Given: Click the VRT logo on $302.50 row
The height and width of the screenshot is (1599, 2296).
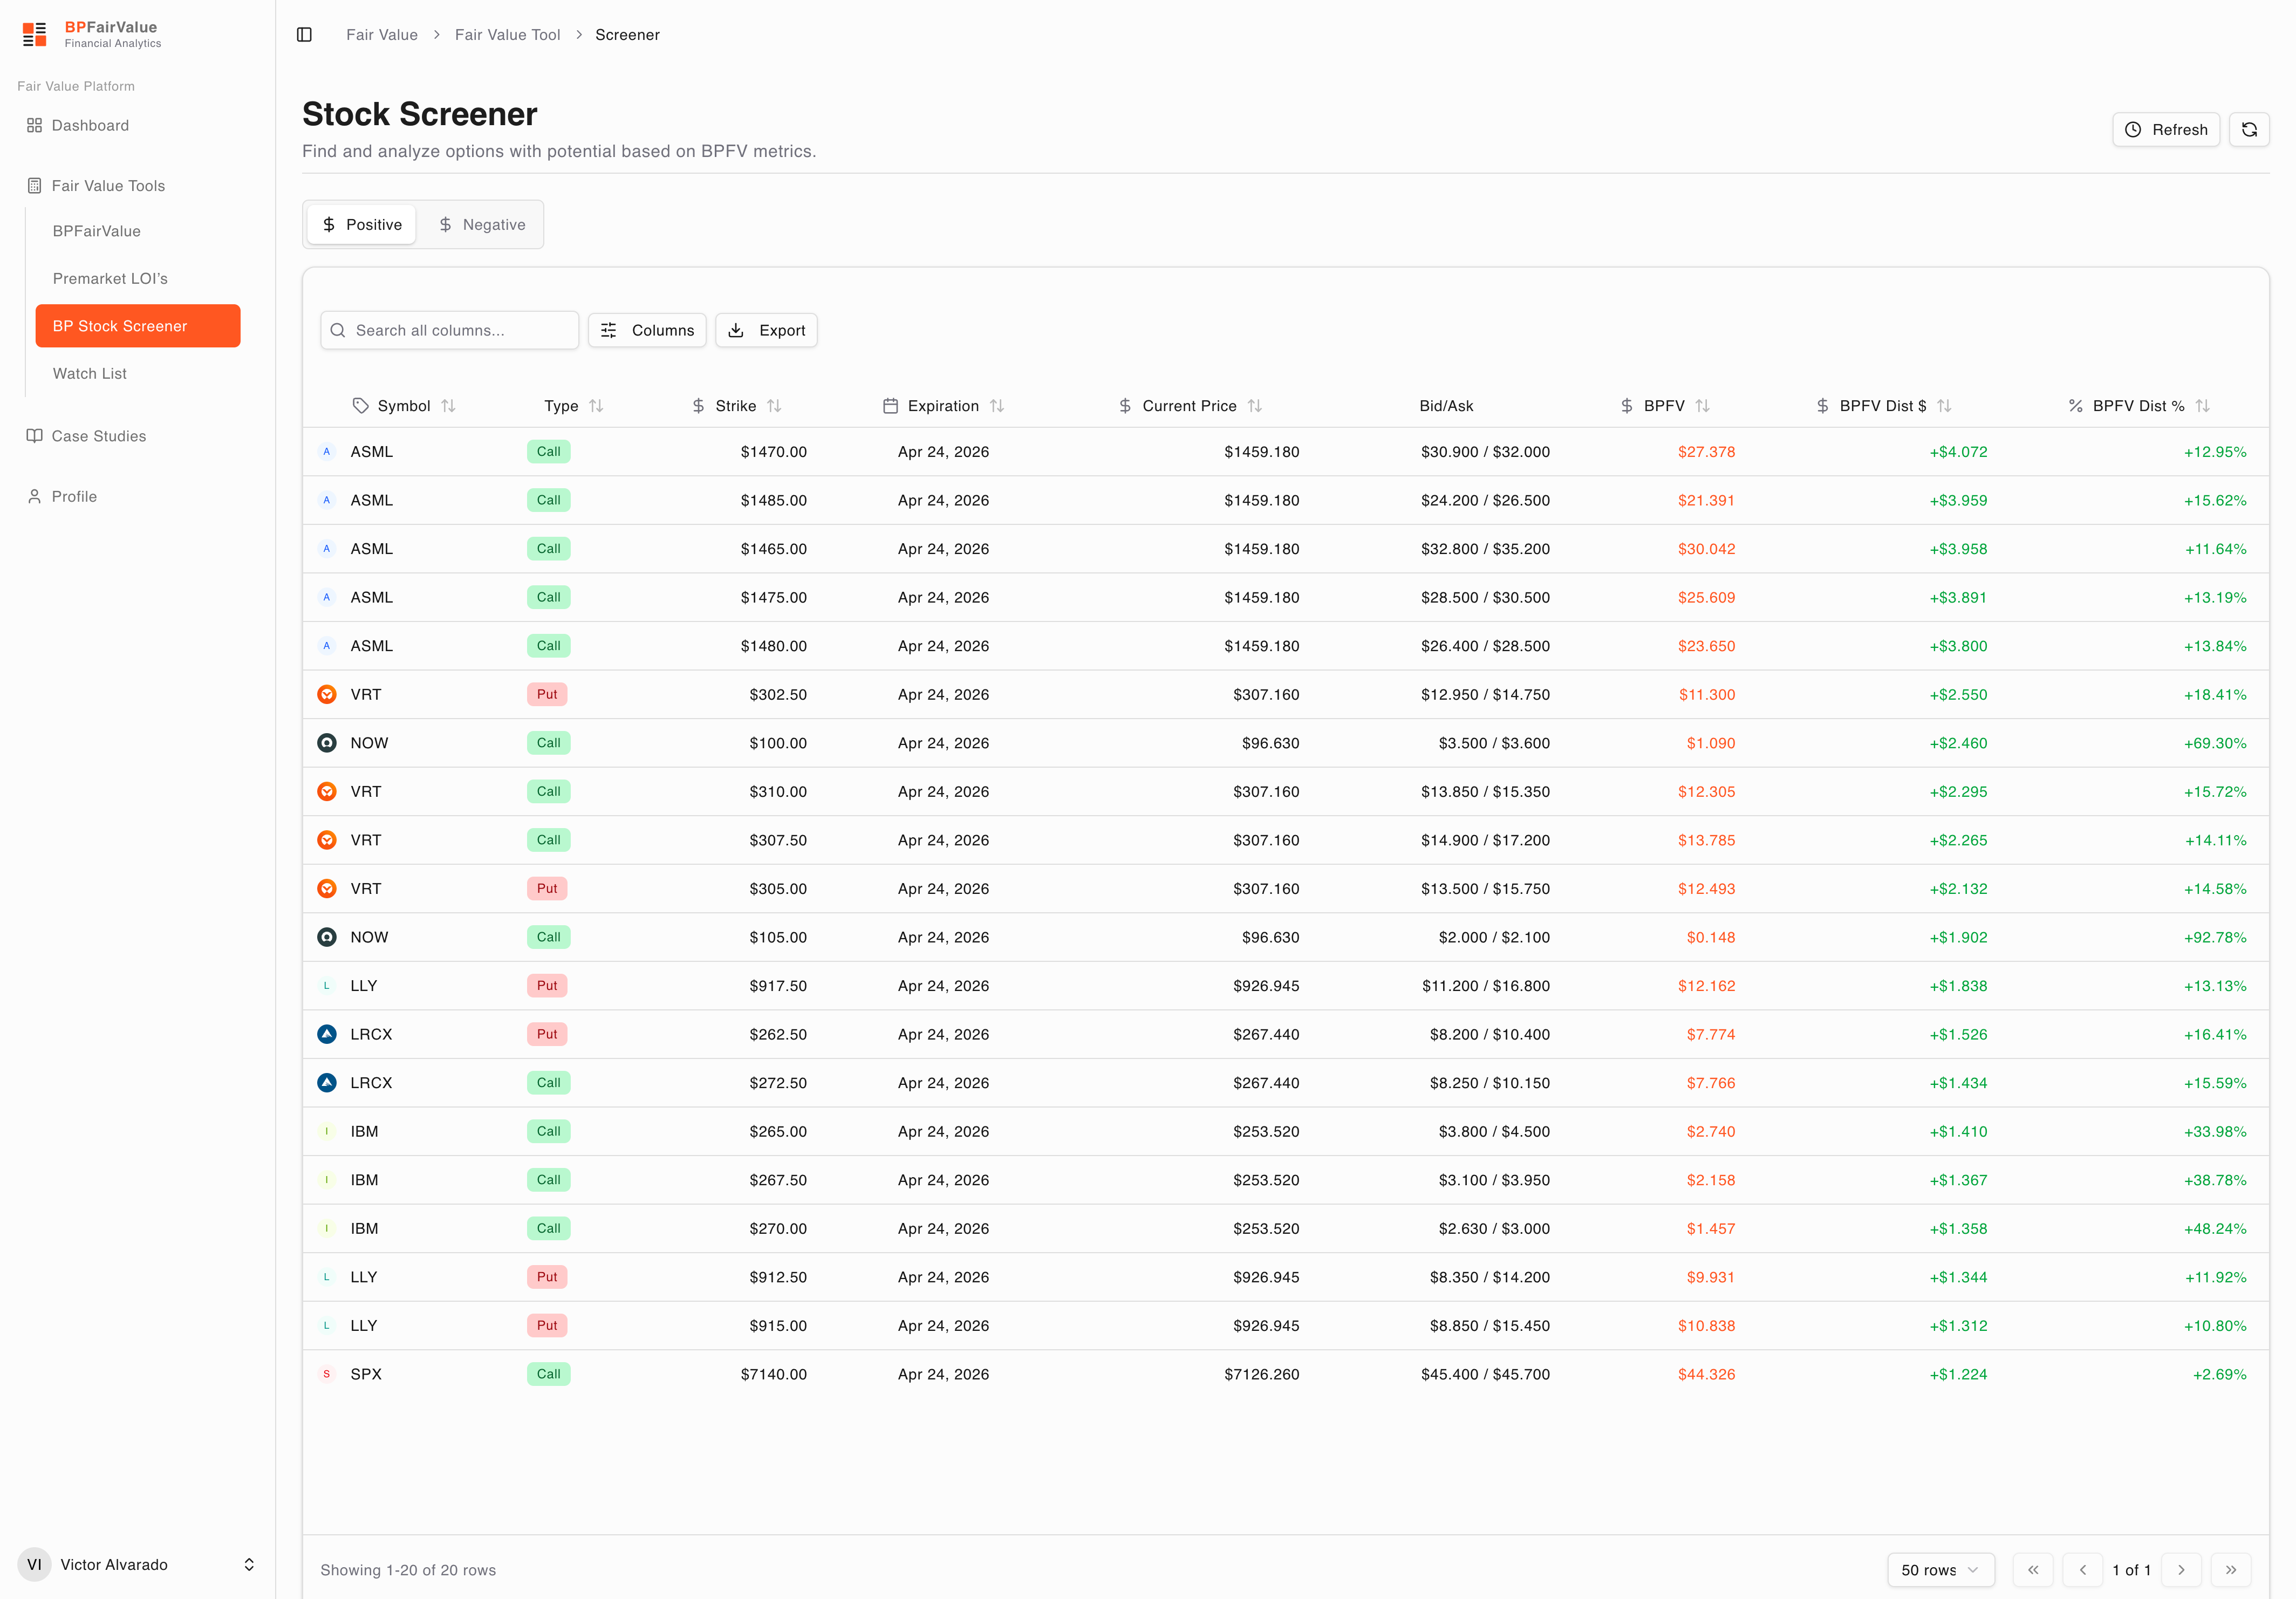Looking at the screenshot, I should (x=327, y=695).
